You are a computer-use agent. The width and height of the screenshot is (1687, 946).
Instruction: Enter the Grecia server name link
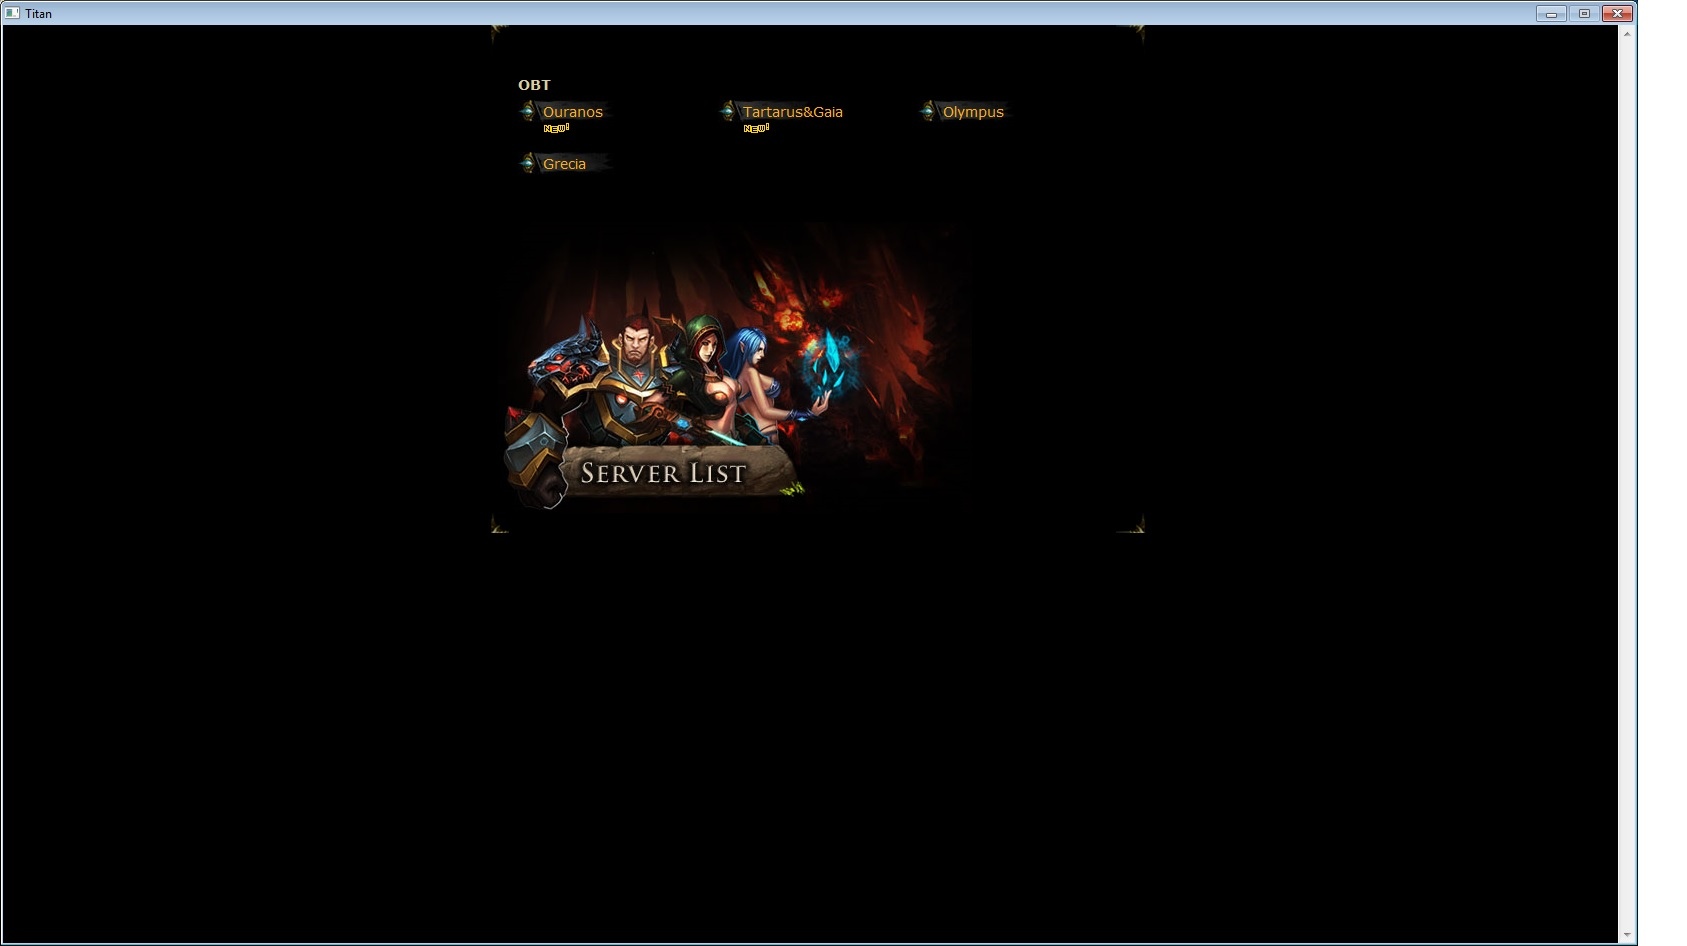point(564,164)
